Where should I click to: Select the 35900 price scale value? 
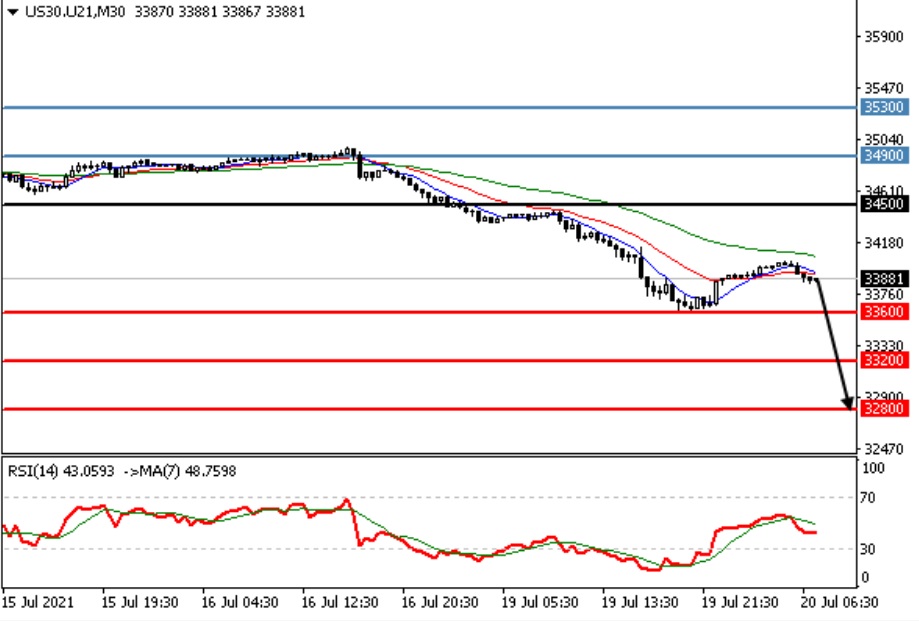tap(884, 37)
